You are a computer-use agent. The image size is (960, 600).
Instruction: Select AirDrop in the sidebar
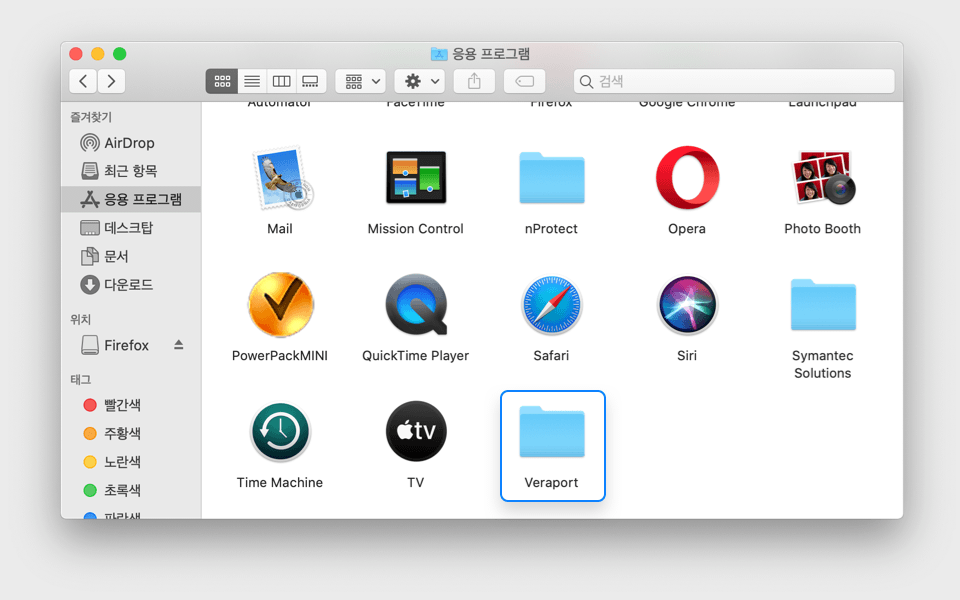129,143
